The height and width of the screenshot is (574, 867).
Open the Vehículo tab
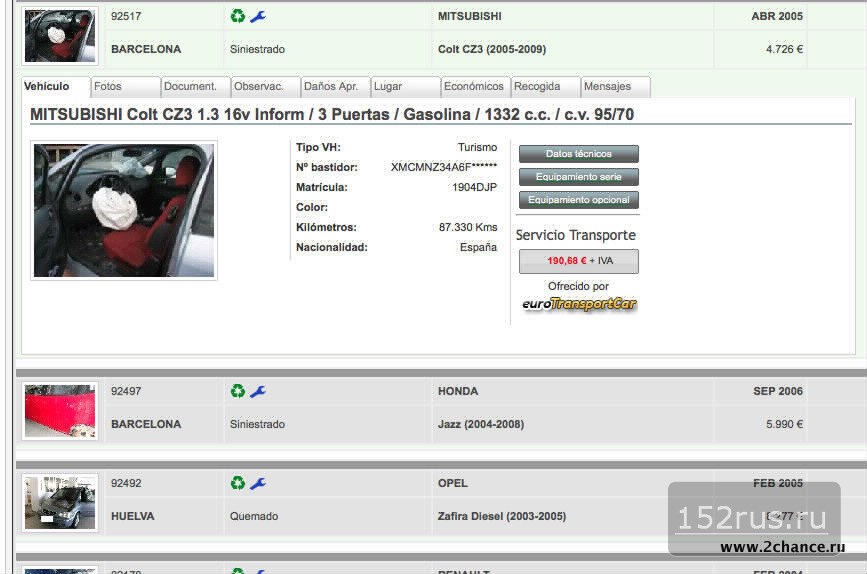coord(55,87)
